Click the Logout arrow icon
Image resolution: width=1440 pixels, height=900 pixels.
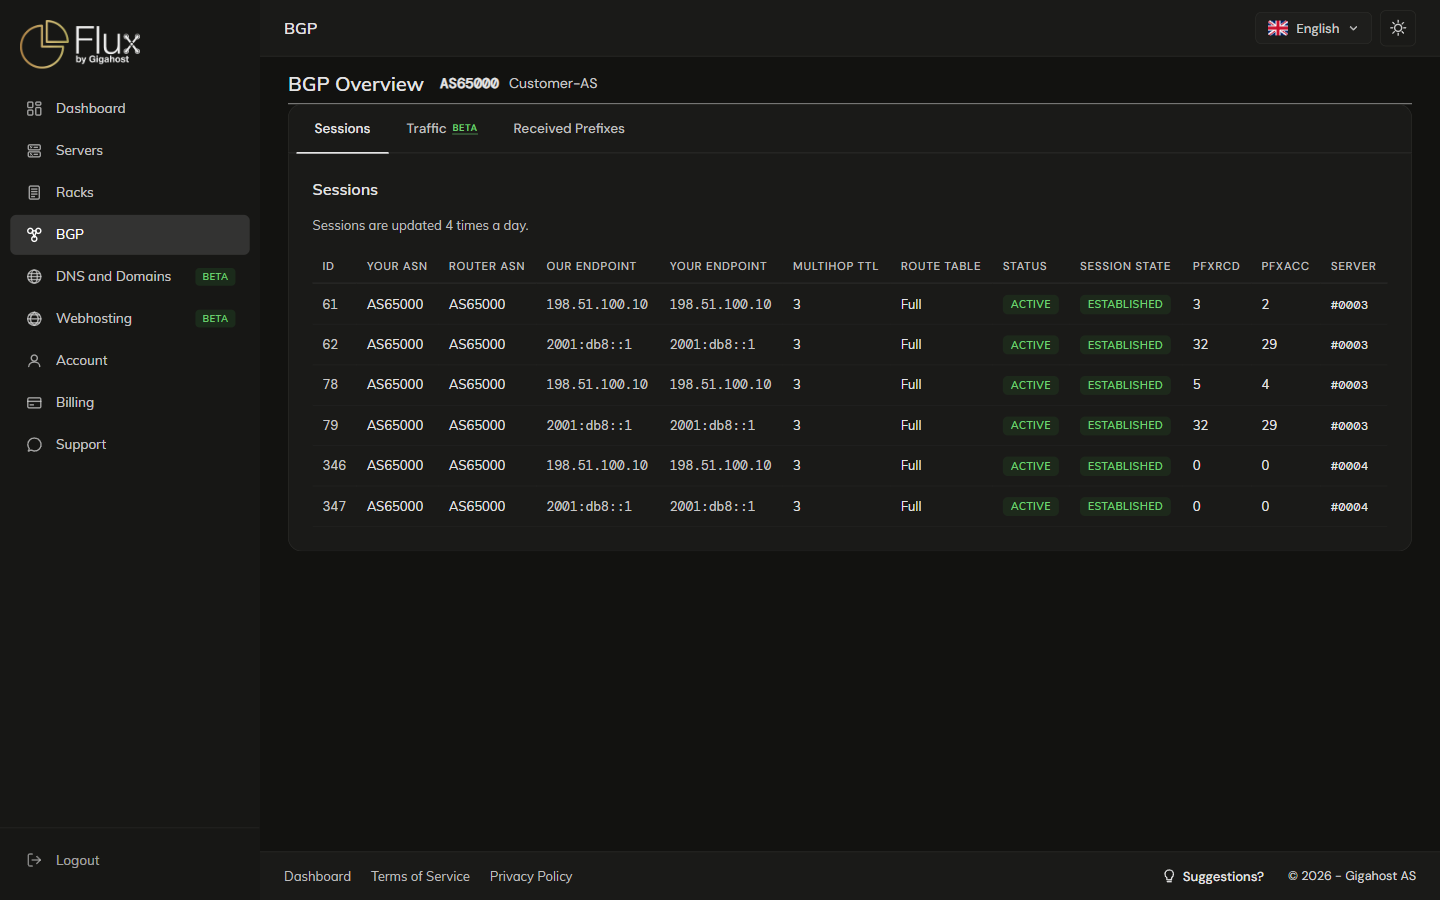click(x=34, y=860)
